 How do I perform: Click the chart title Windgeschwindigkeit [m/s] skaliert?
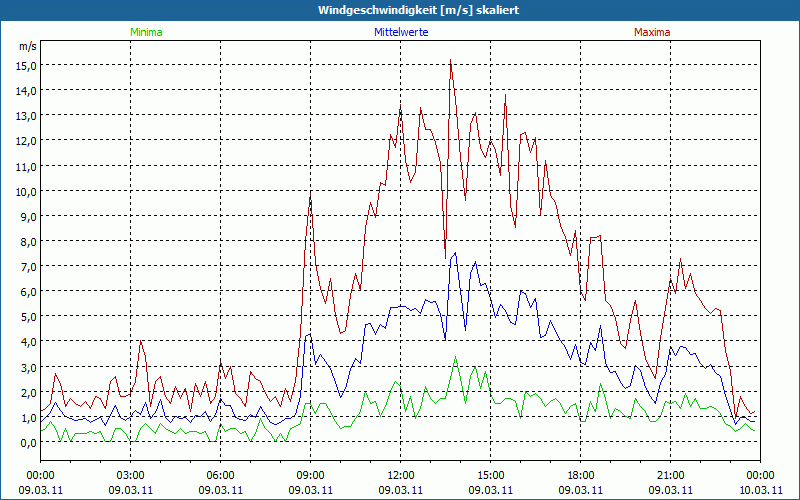pyautogui.click(x=418, y=10)
